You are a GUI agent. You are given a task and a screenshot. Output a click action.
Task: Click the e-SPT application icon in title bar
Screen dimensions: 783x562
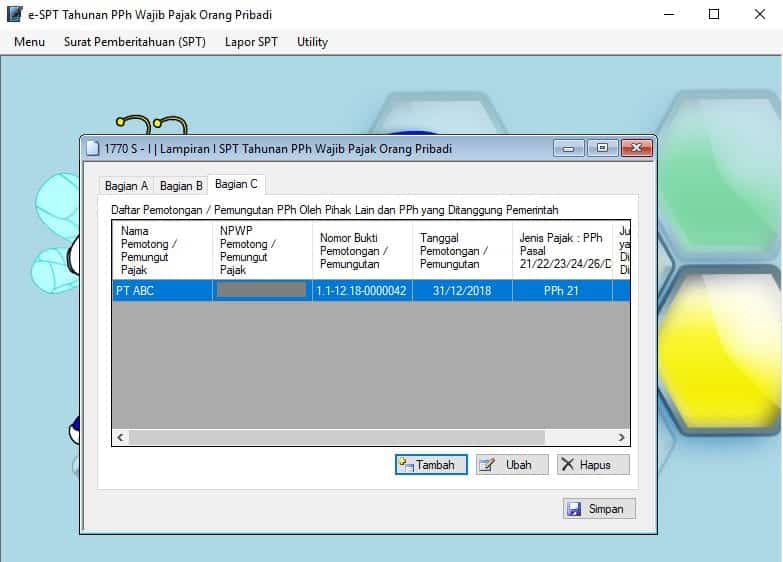point(14,14)
